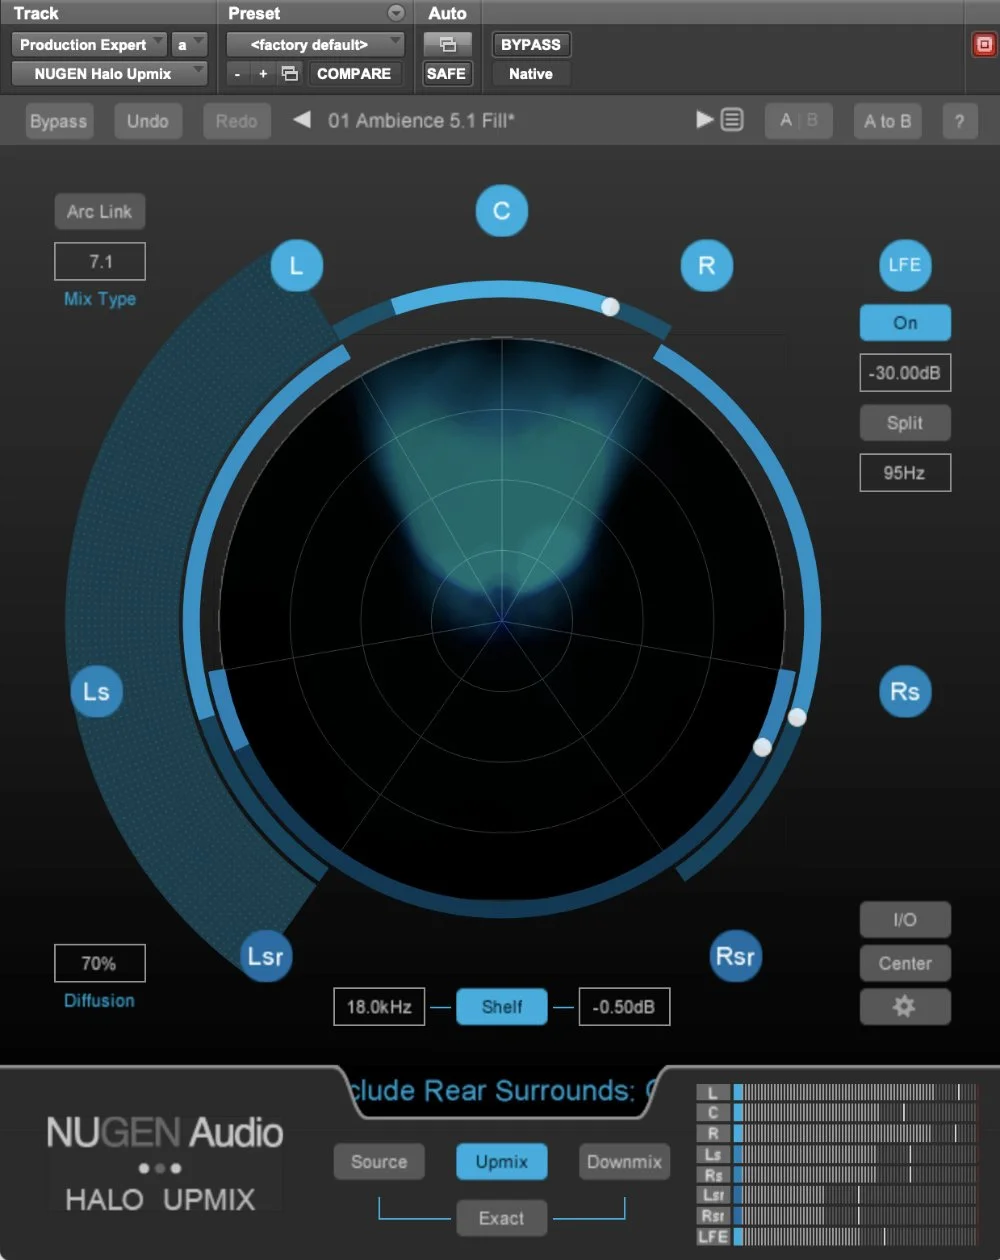Click the copy preset settings icon

coord(289,74)
